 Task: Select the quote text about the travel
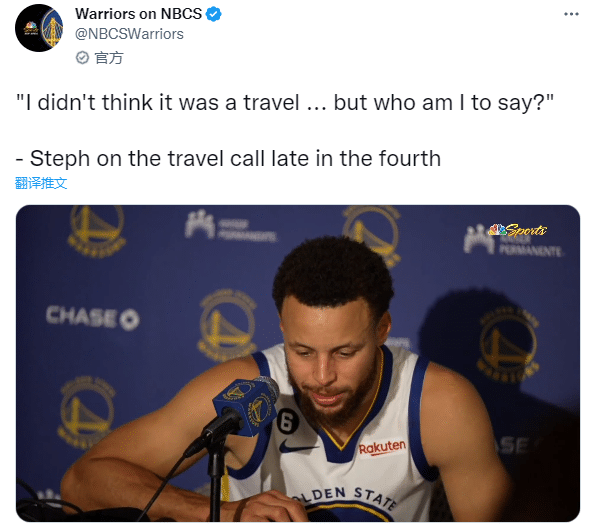285,102
